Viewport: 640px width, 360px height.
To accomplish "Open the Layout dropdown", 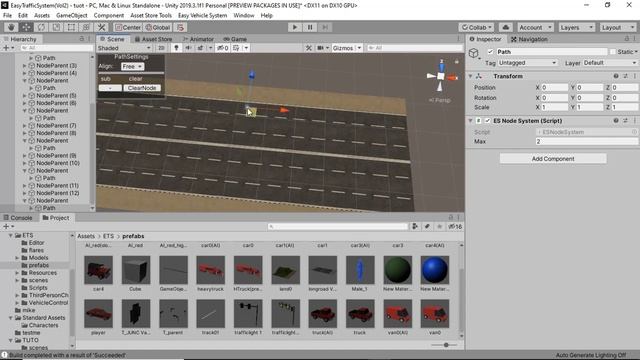I will 618,27.
